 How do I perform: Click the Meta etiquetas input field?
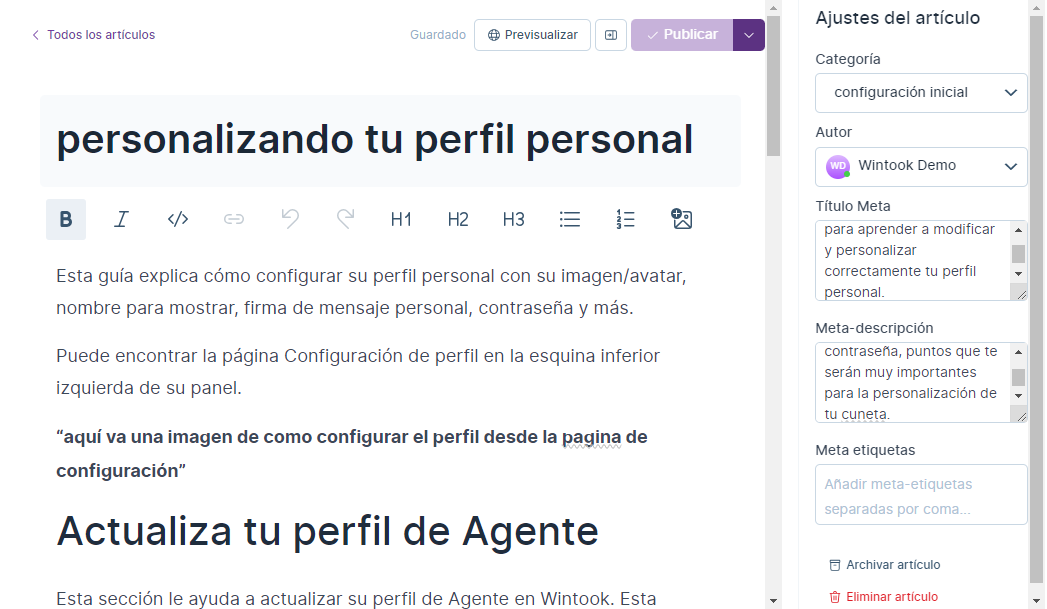pyautogui.click(x=921, y=494)
